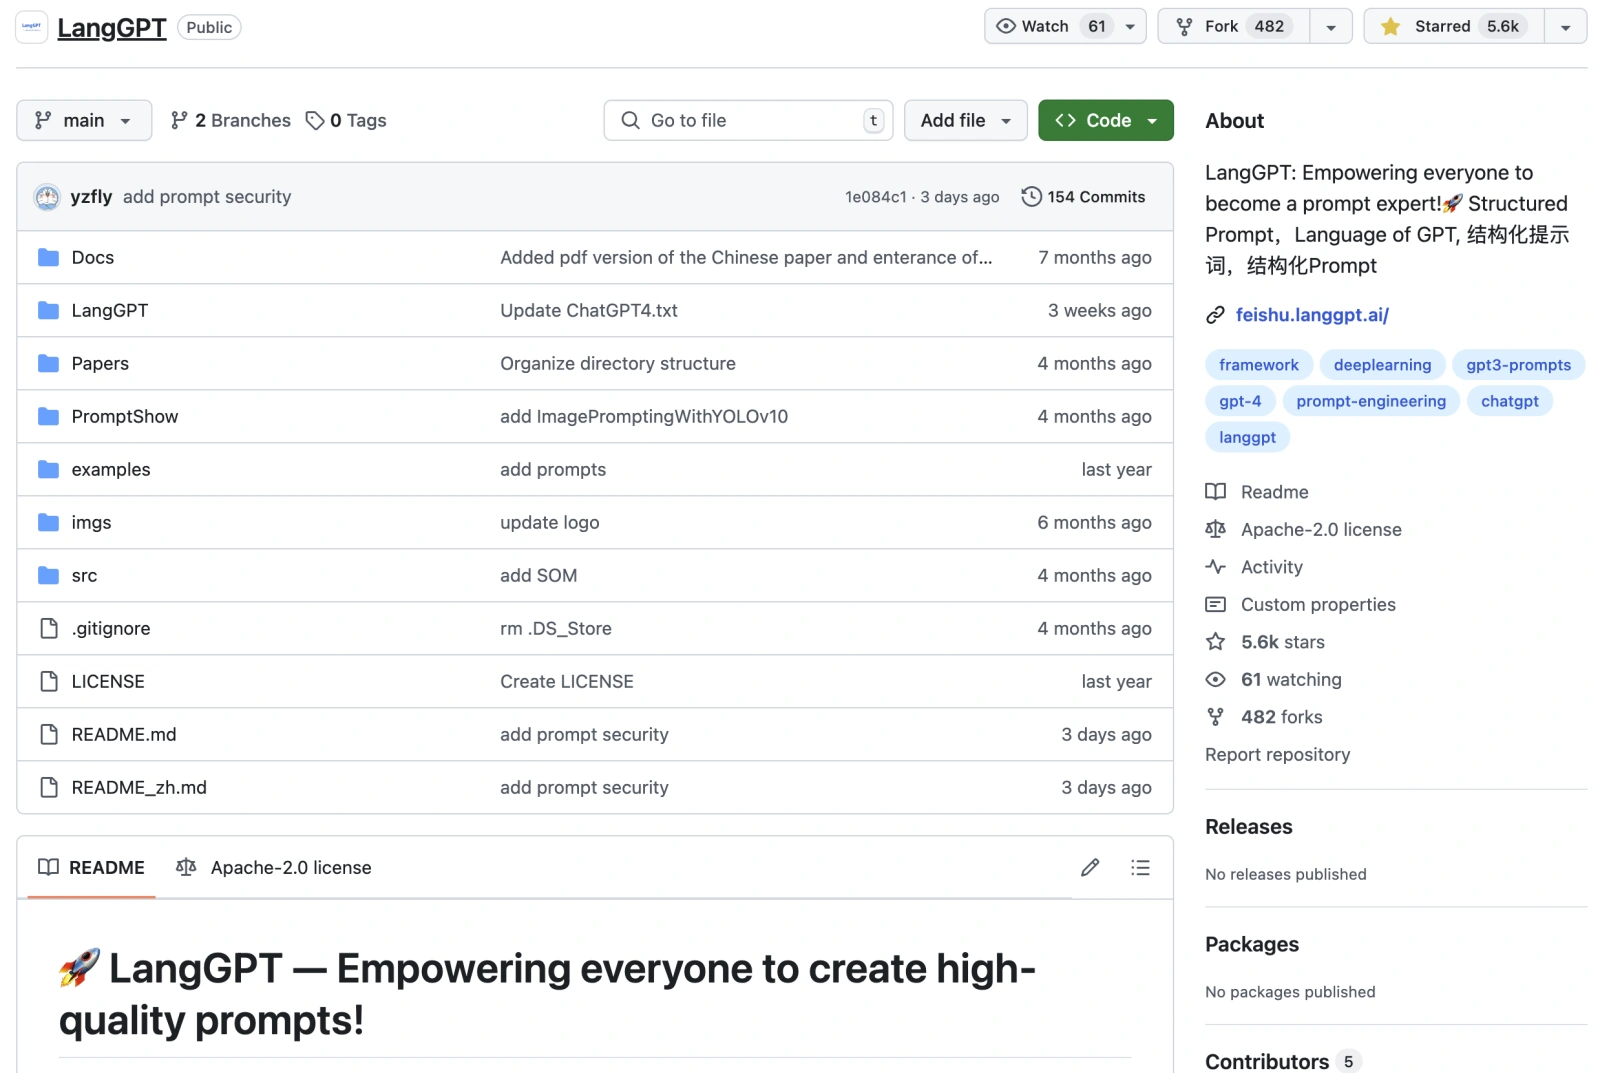The height and width of the screenshot is (1073, 1600).
Task: Open the Docs folder icon
Action: click(48, 258)
